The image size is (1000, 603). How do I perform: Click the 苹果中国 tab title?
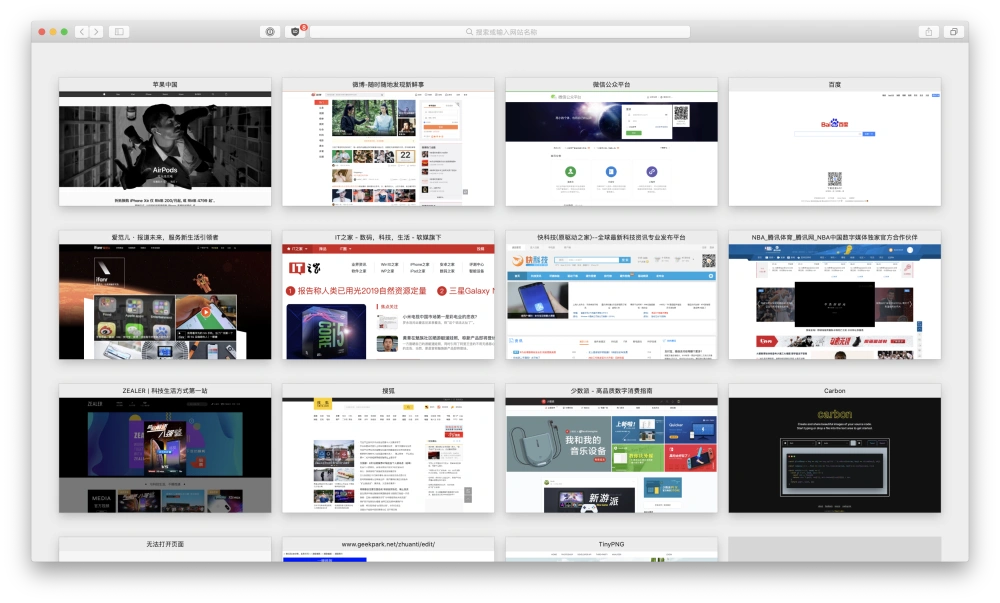click(x=165, y=84)
